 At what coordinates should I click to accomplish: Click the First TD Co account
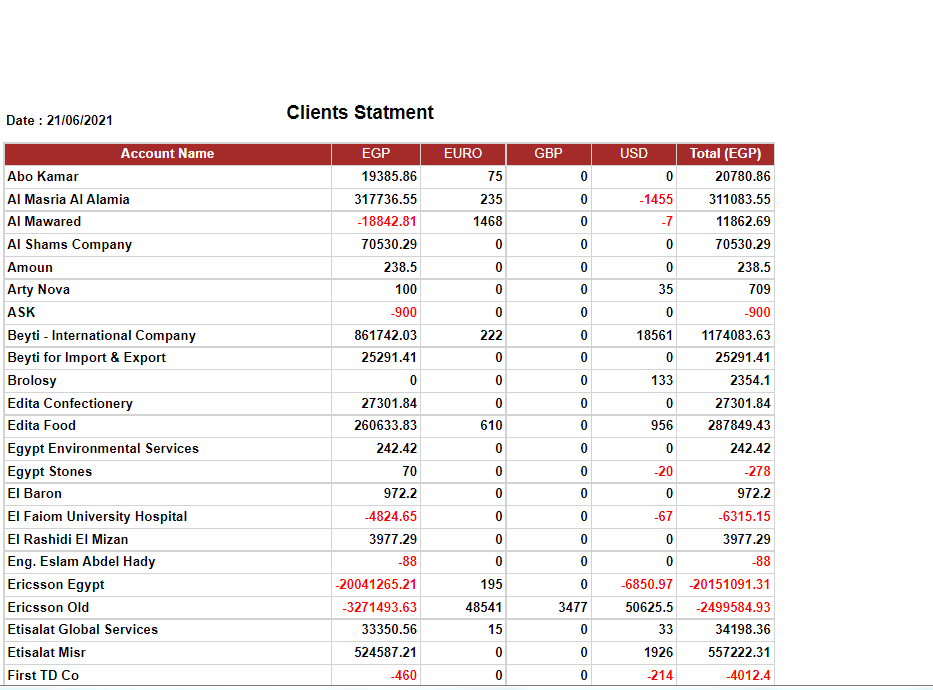point(43,676)
